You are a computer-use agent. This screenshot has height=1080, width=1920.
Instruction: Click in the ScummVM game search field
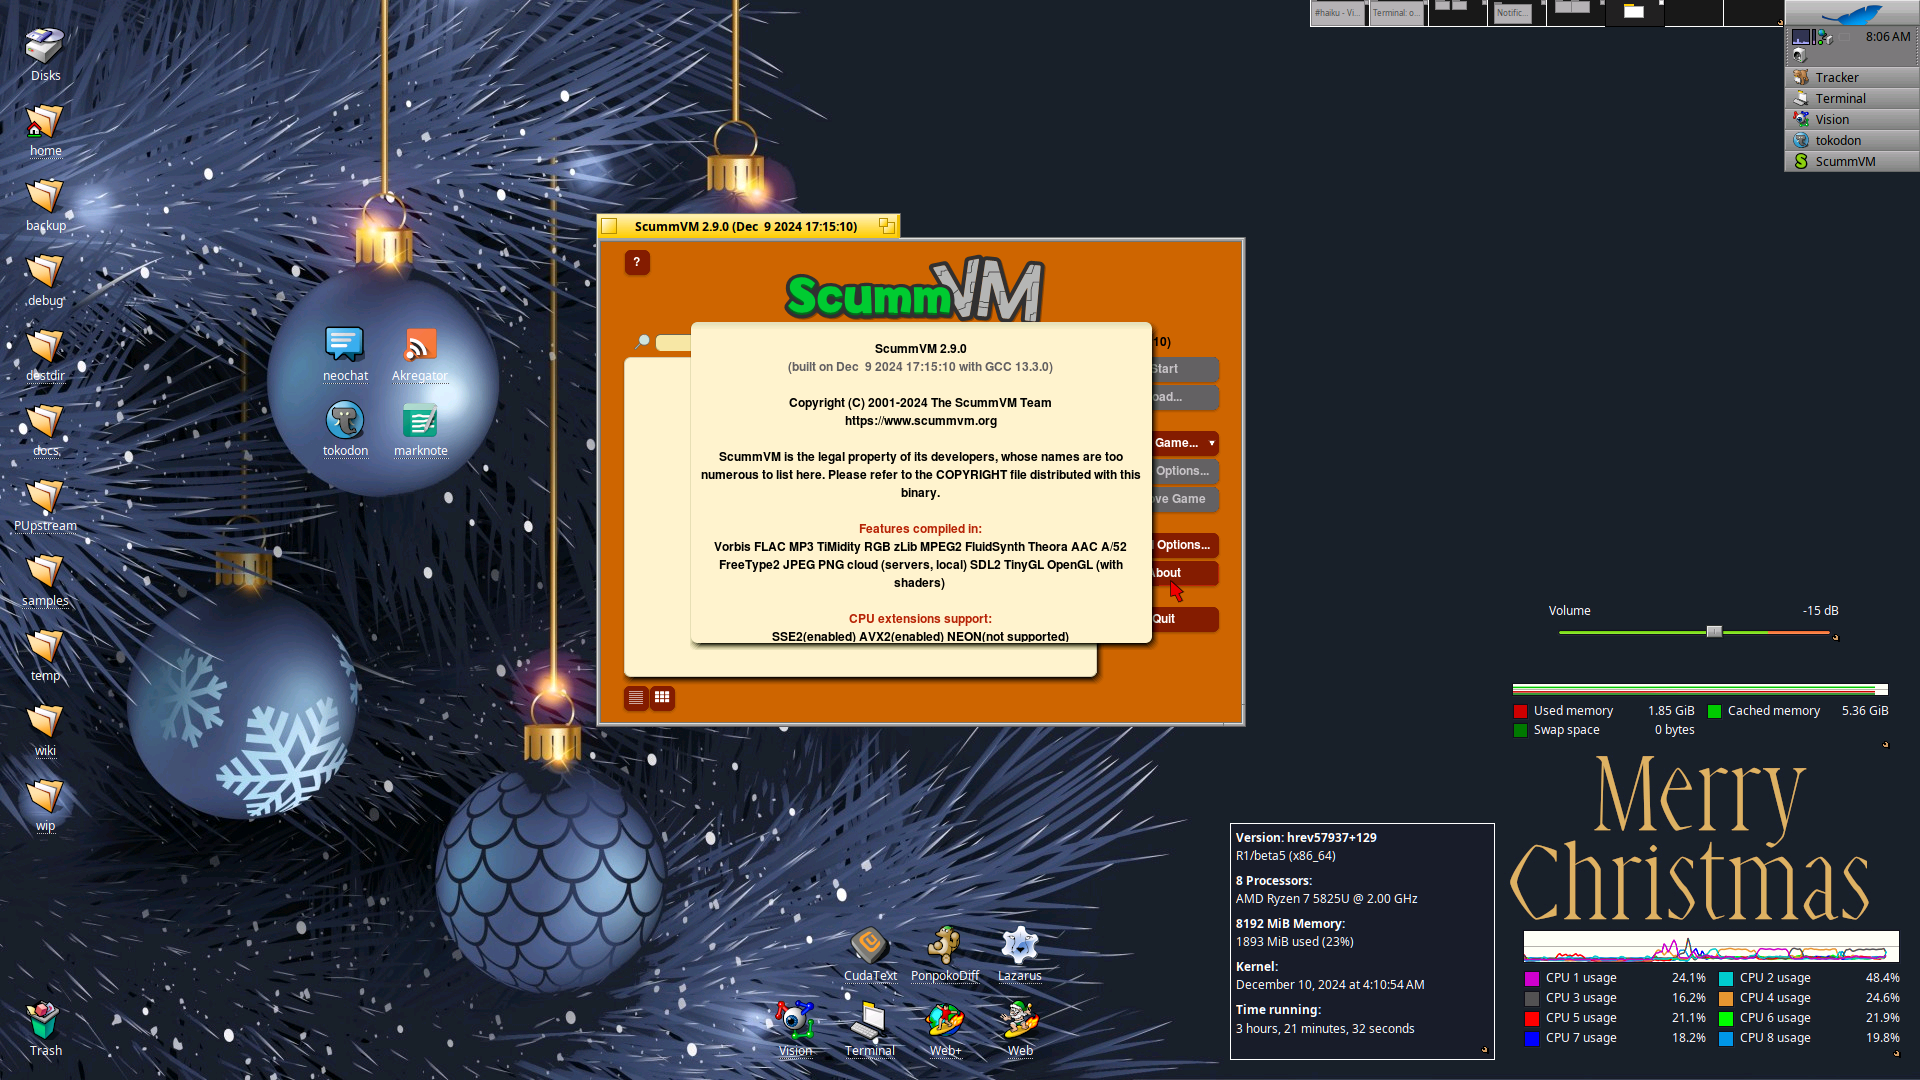[673, 343]
